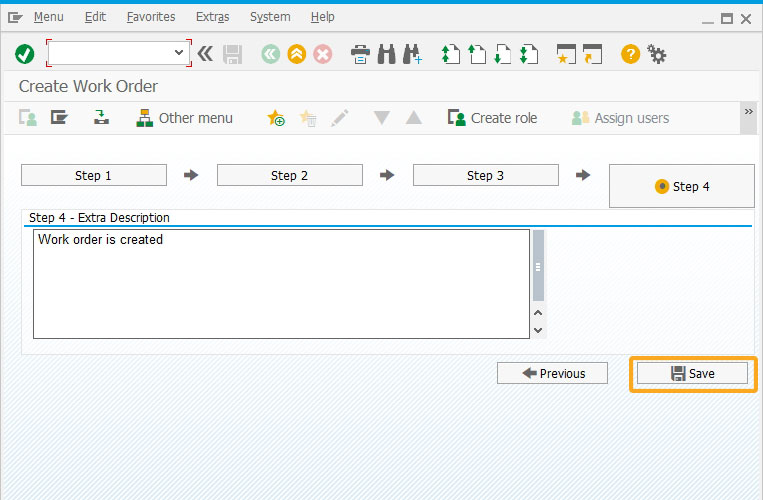Open Customize Local Layout gears icon
The width and height of the screenshot is (763, 500).
656,54
